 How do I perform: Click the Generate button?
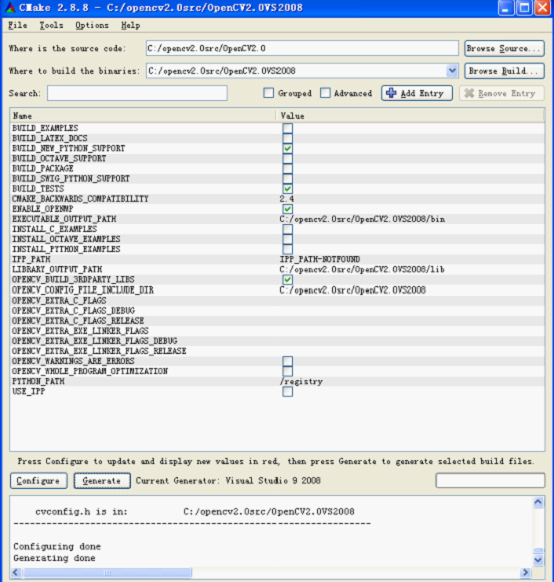click(x=102, y=481)
